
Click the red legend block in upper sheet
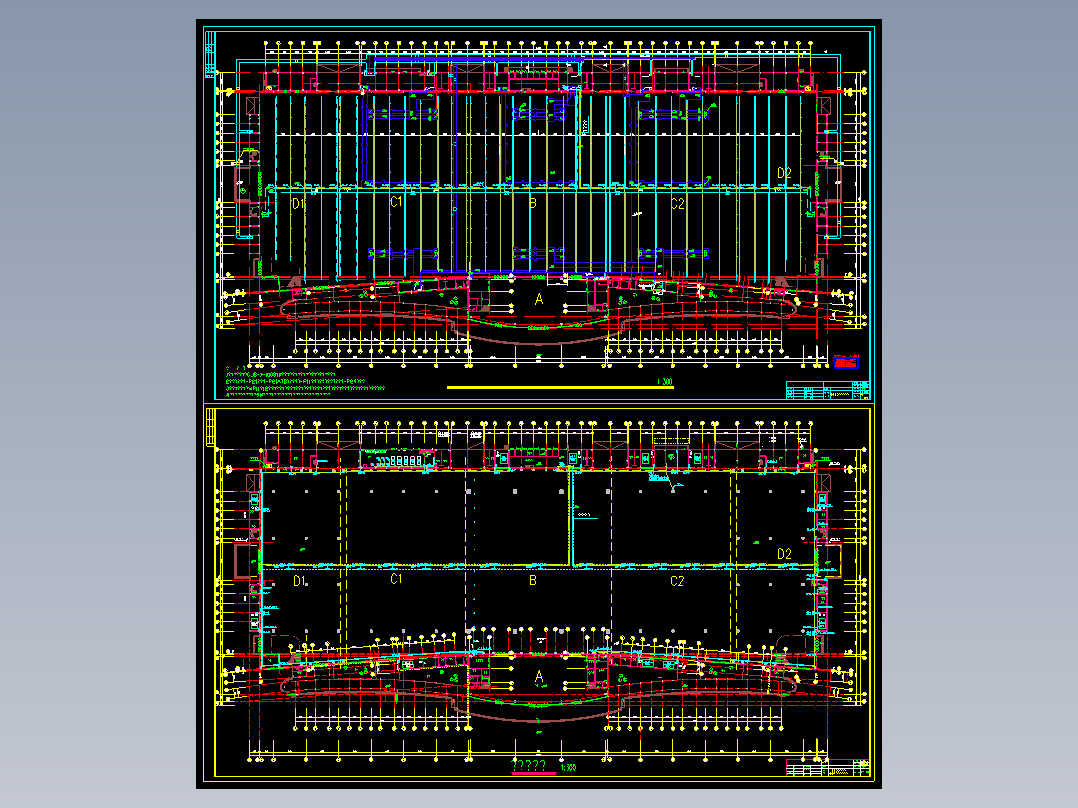pos(846,362)
